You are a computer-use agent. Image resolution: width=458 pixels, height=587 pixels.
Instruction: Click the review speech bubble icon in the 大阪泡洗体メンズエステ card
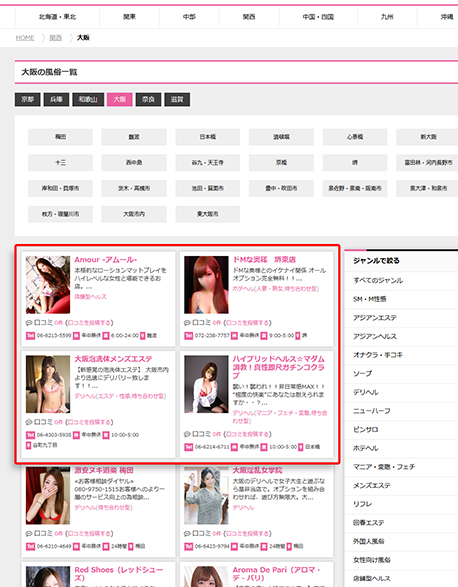[29, 422]
